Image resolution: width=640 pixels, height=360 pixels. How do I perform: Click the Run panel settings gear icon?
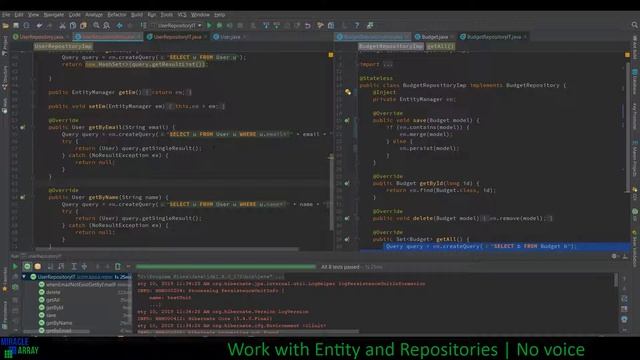(x=614, y=256)
